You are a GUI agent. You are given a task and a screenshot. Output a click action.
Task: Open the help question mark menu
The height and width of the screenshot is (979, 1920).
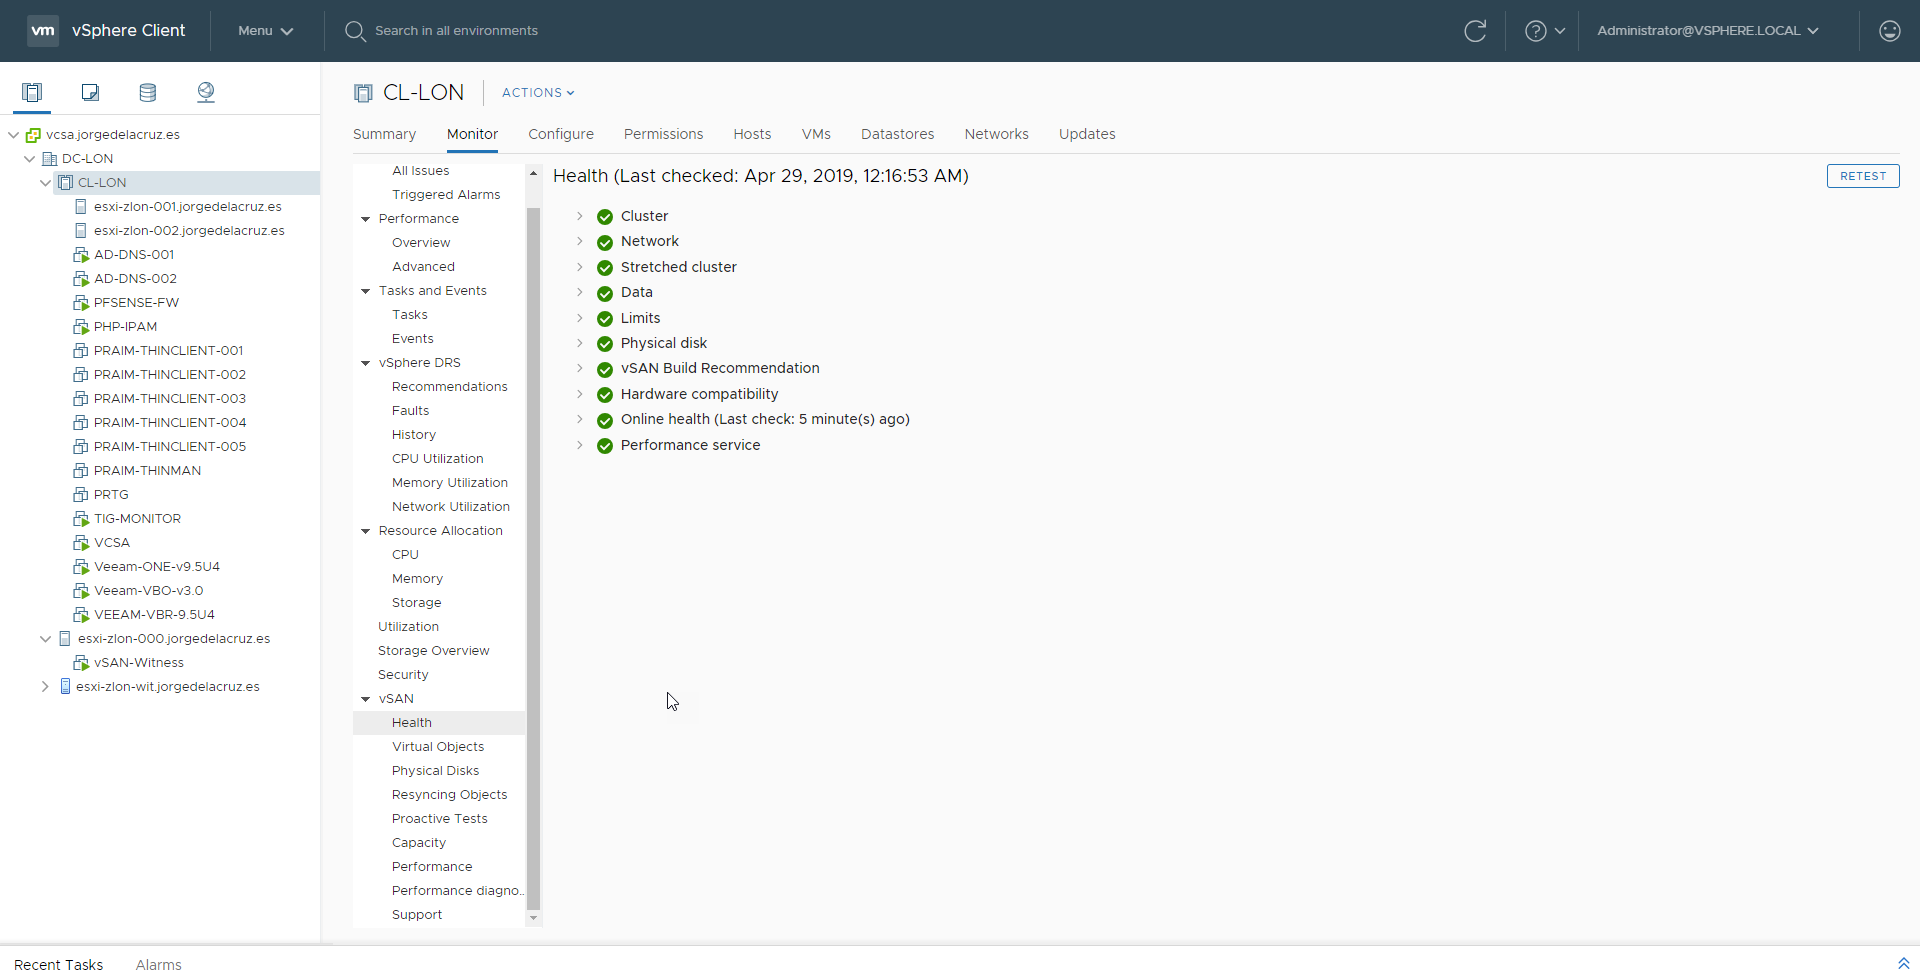pyautogui.click(x=1545, y=31)
